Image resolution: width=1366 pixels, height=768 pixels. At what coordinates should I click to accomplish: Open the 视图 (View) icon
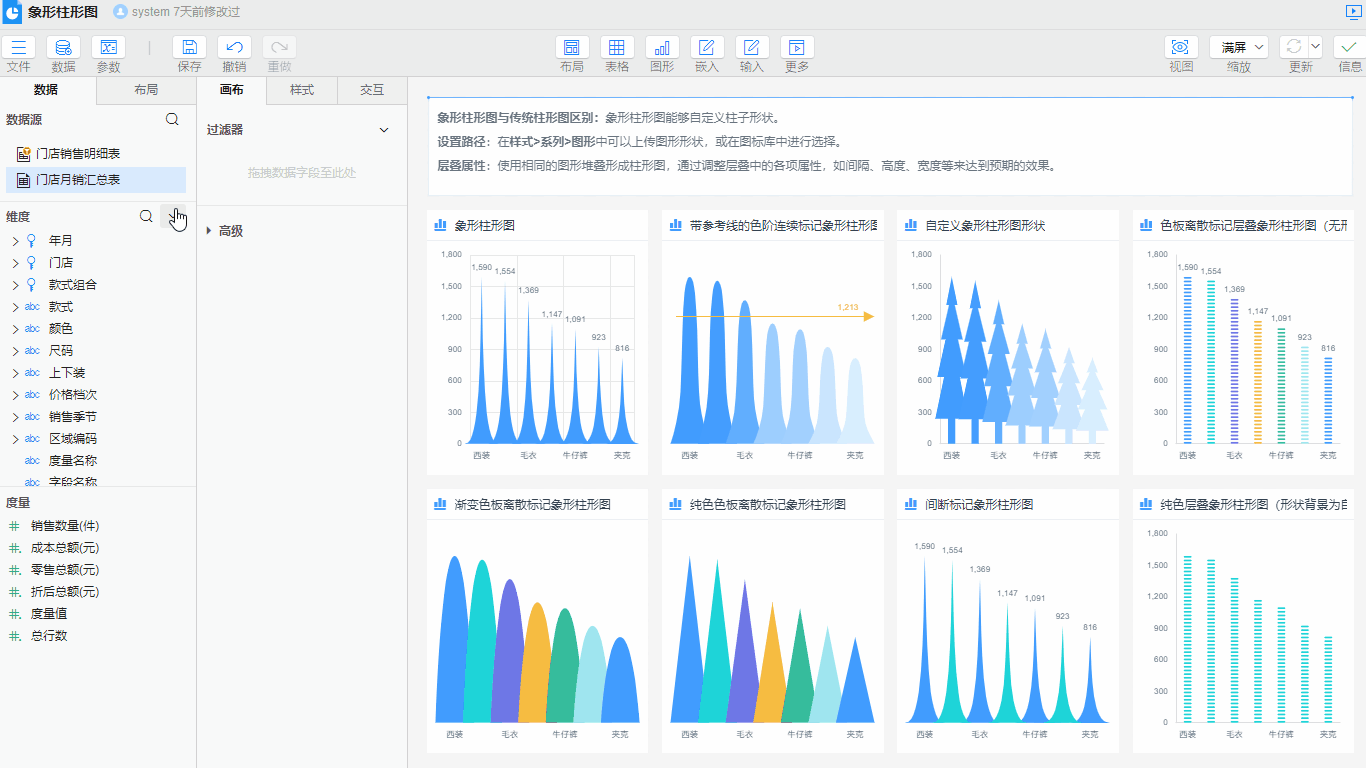[x=1181, y=48]
